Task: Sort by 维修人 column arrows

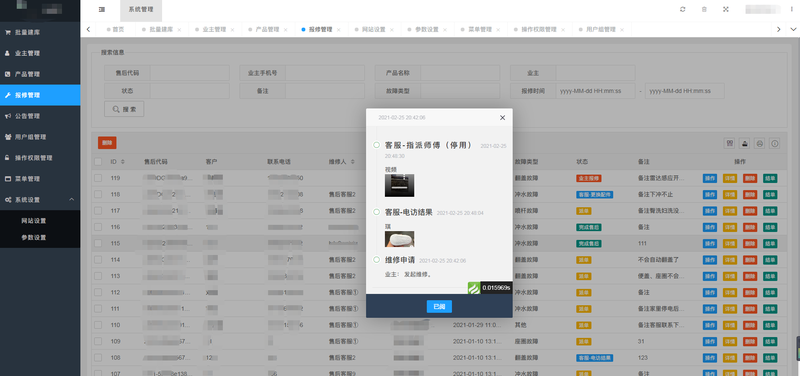Action: click(x=353, y=162)
